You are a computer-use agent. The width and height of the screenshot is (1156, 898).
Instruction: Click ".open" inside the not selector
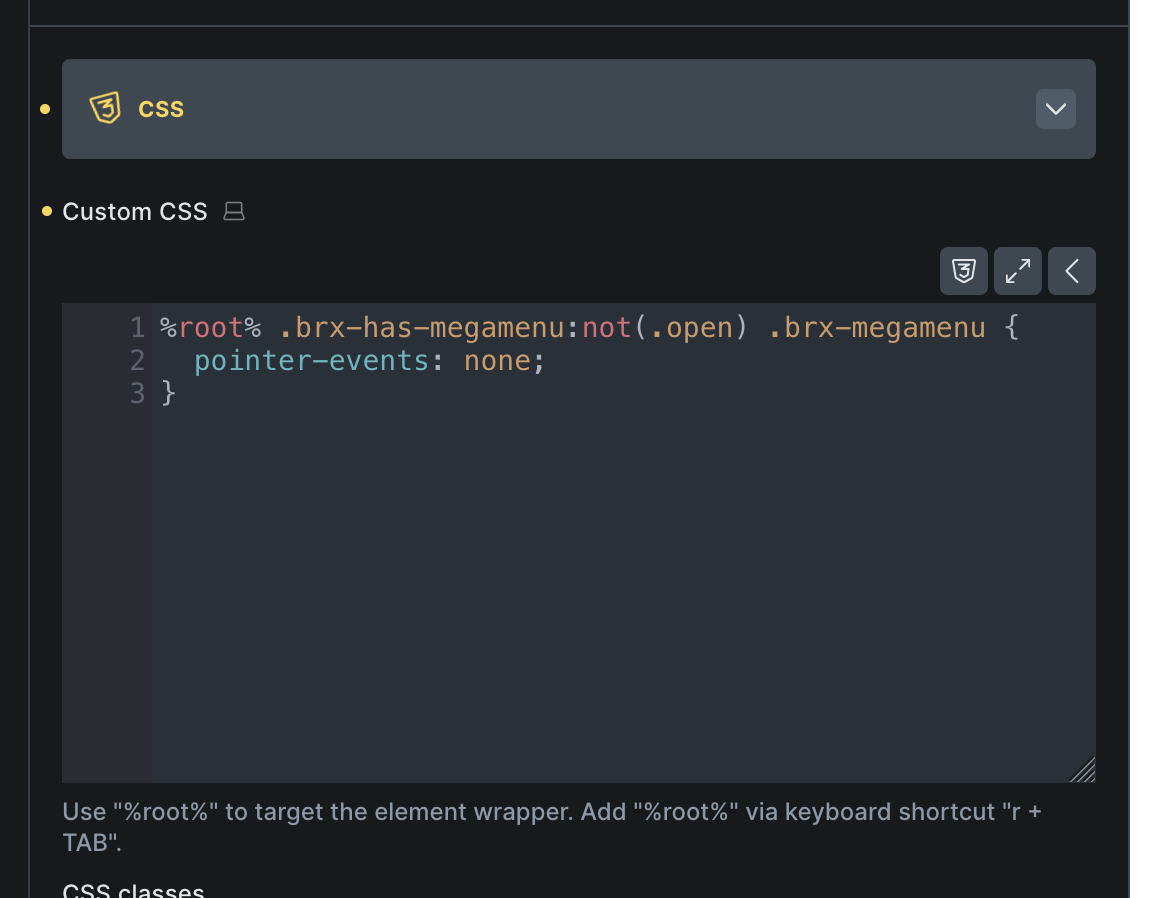pos(691,328)
